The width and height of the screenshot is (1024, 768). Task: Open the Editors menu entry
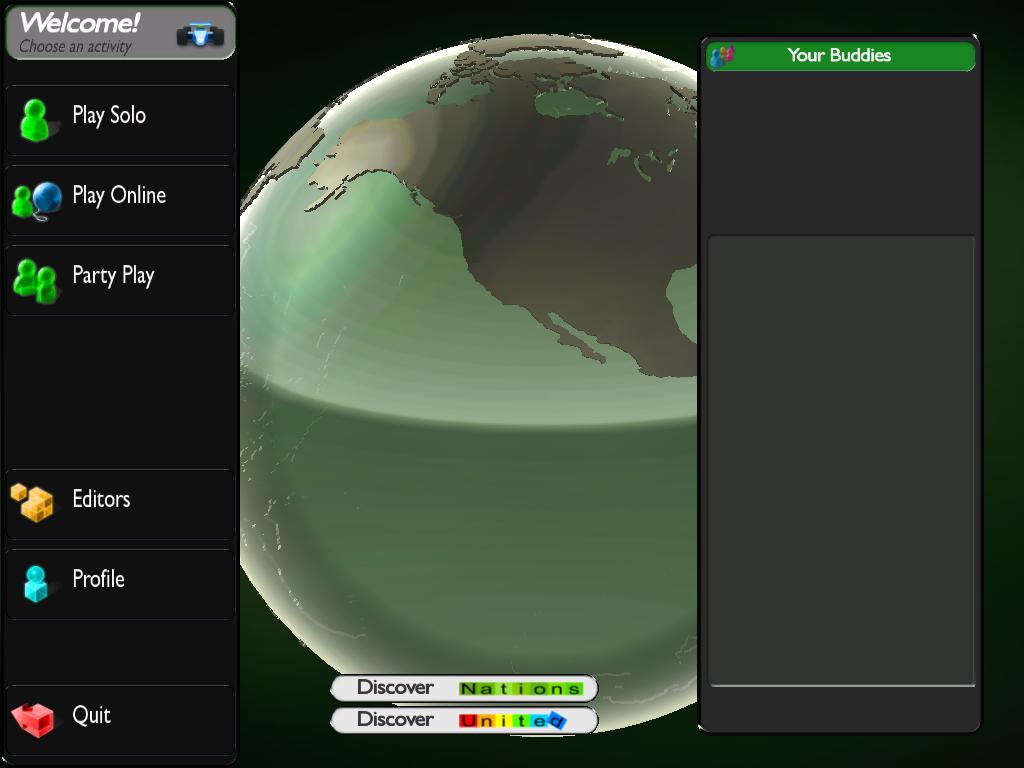[x=101, y=499]
